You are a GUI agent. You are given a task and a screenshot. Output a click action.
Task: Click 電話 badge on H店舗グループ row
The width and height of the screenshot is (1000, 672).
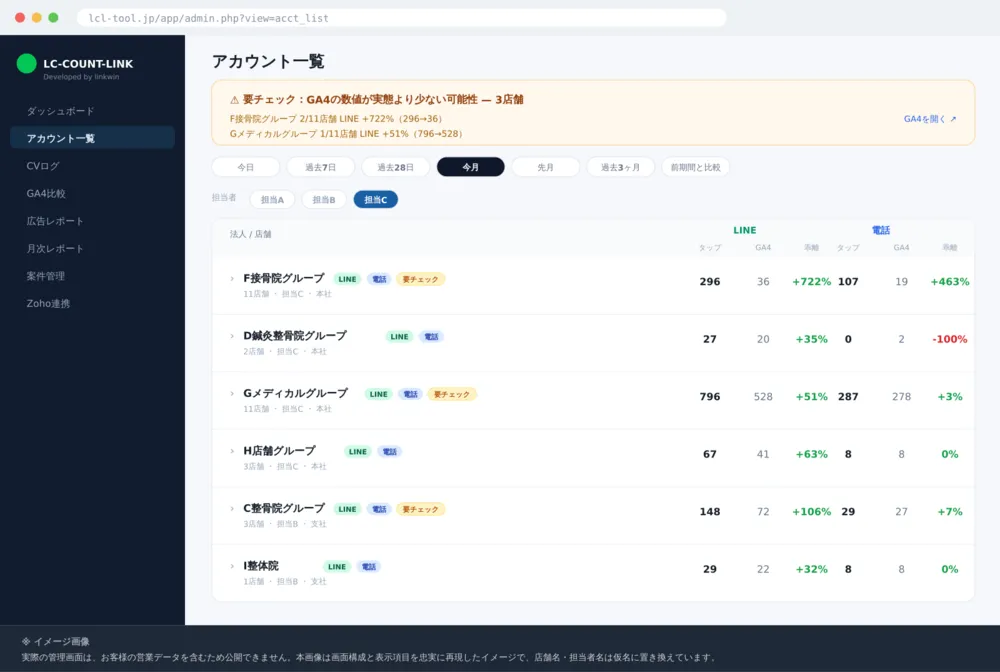point(390,451)
